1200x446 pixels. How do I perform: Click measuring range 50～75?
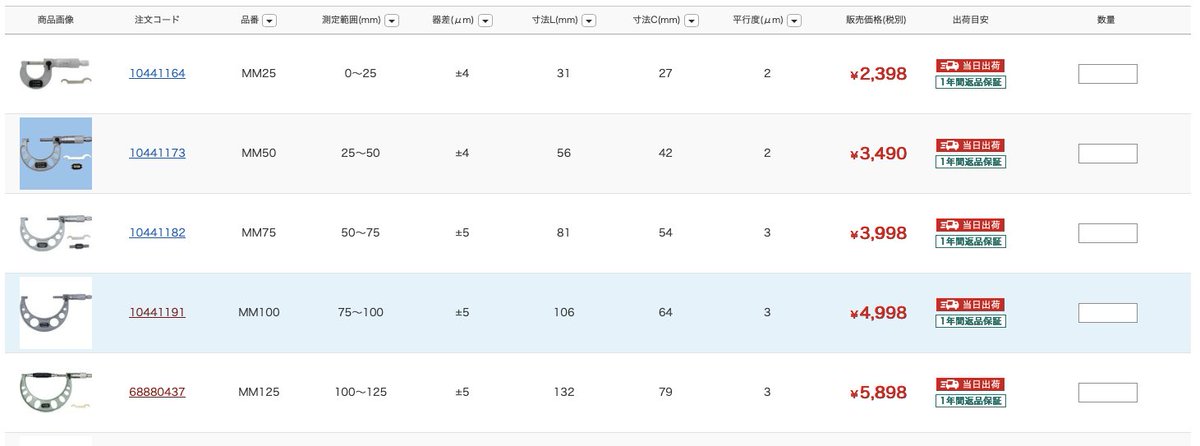360,233
